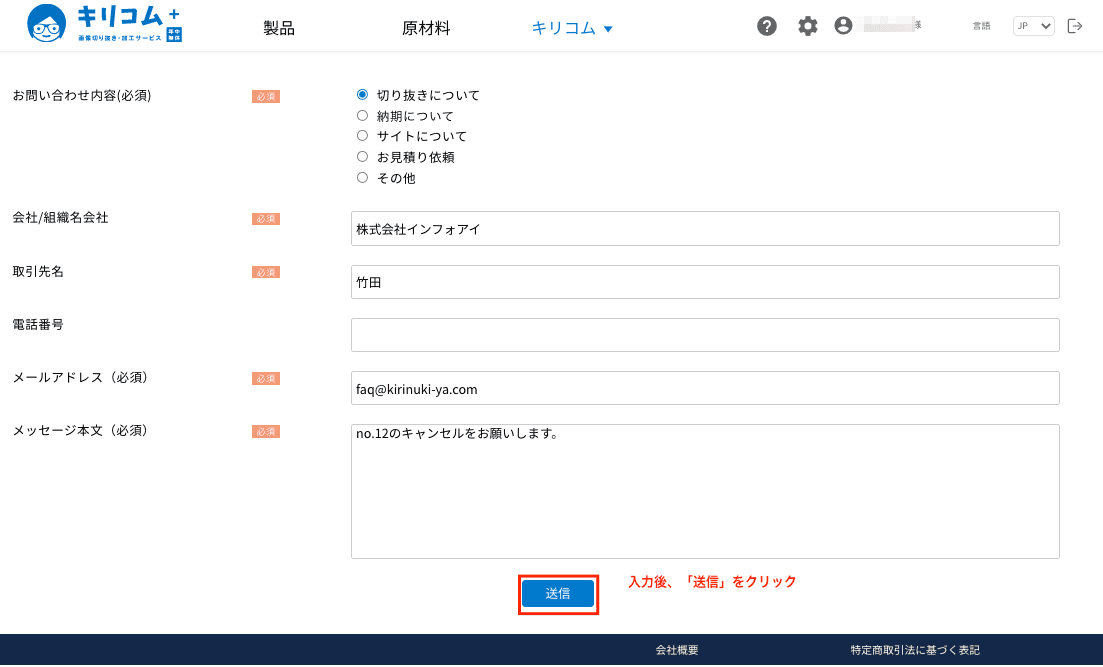Click the お問い合わせ内容(必須) label
Screen dimensions: 1103x667
pos(82,96)
